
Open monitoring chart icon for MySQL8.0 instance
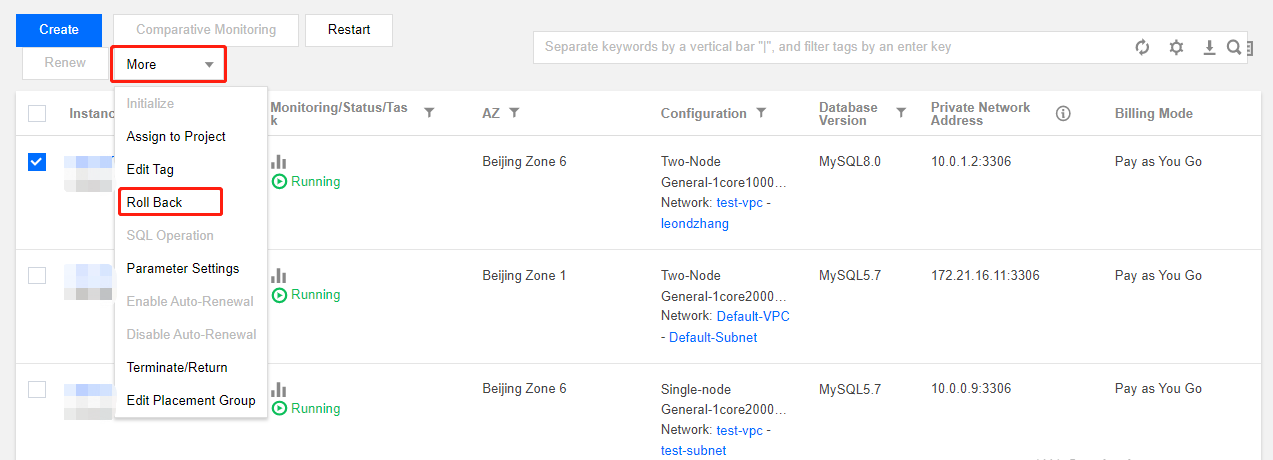click(x=279, y=161)
